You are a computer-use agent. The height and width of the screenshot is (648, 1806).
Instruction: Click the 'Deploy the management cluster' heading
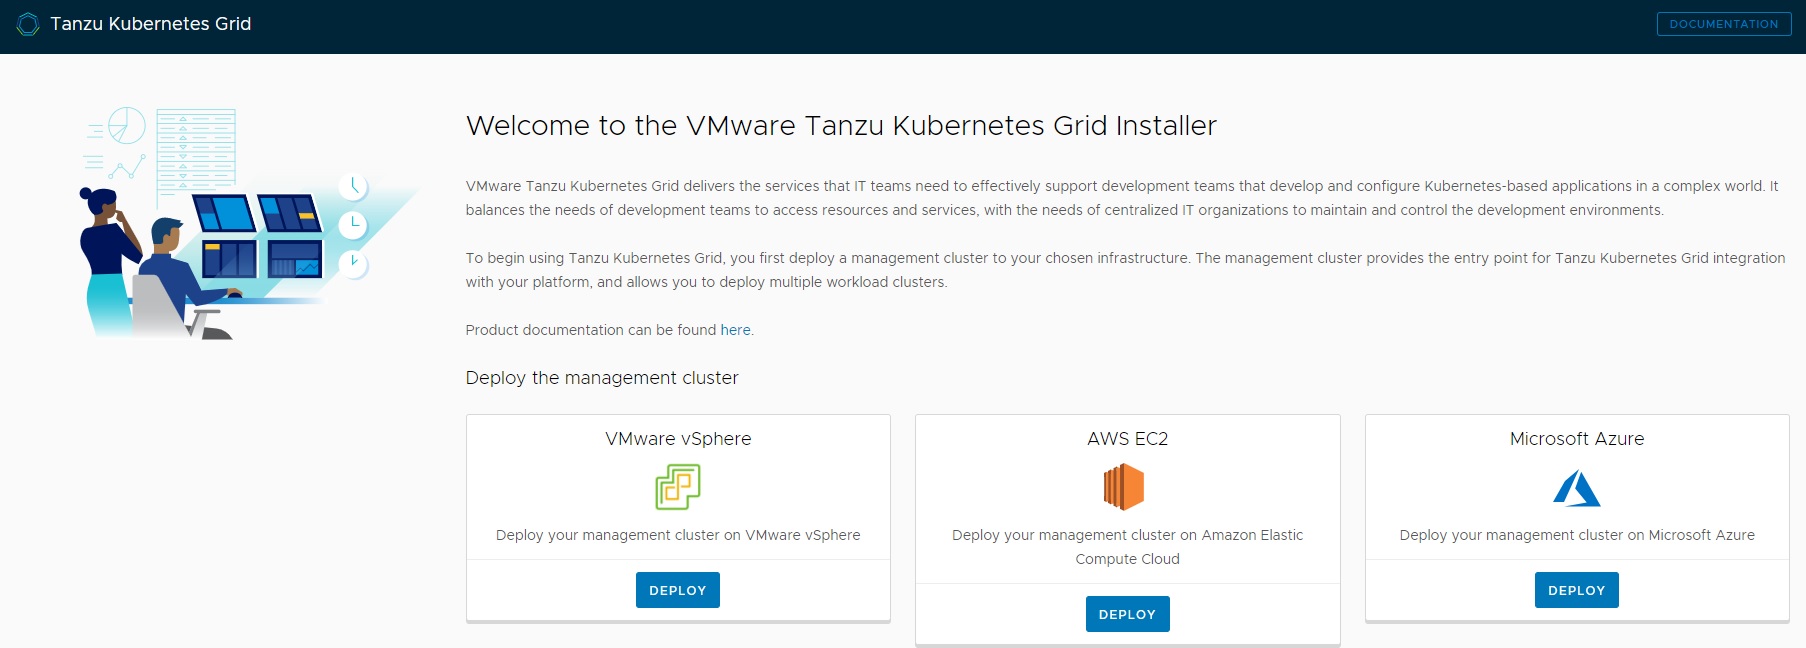tap(602, 378)
